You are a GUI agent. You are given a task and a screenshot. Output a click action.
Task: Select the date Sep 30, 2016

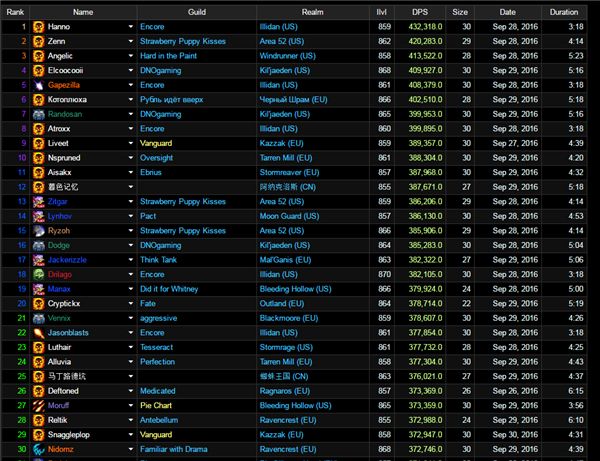pos(515,435)
